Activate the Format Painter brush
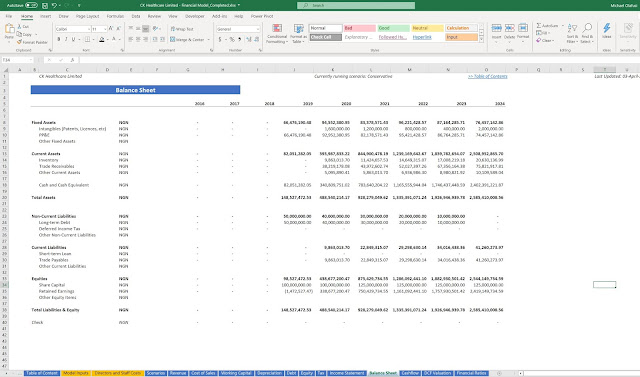This screenshot has width=640, height=377. pyautogui.click(x=19, y=42)
